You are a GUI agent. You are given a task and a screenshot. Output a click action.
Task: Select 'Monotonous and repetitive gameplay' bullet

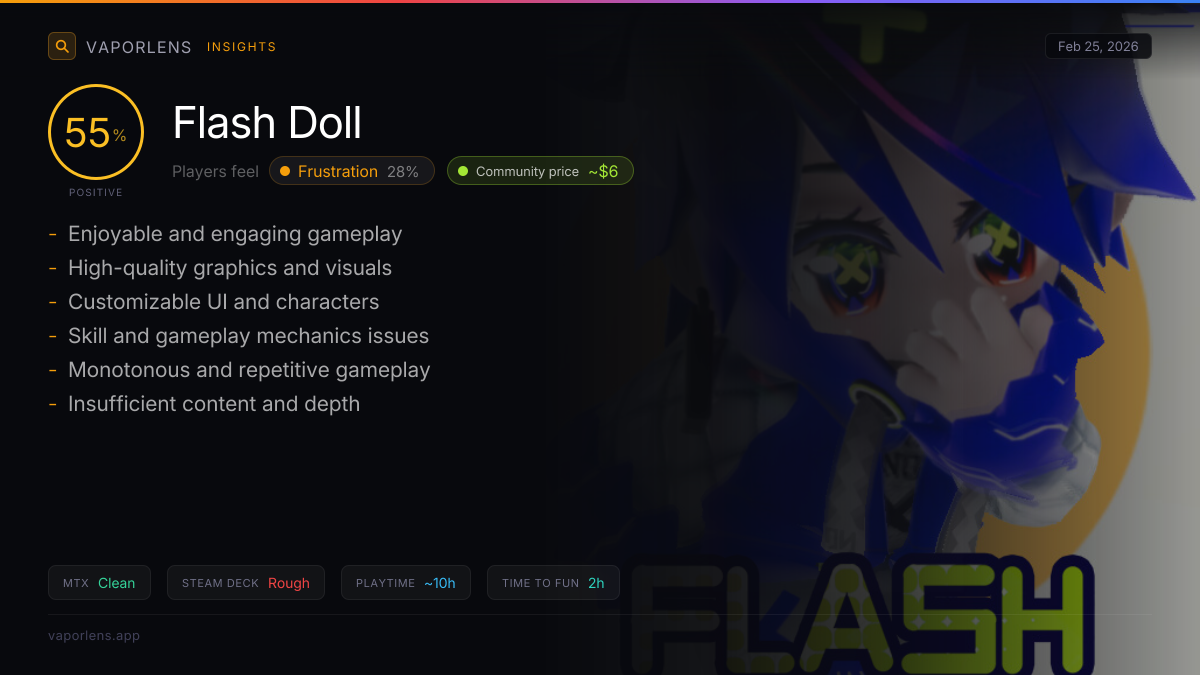click(x=249, y=370)
